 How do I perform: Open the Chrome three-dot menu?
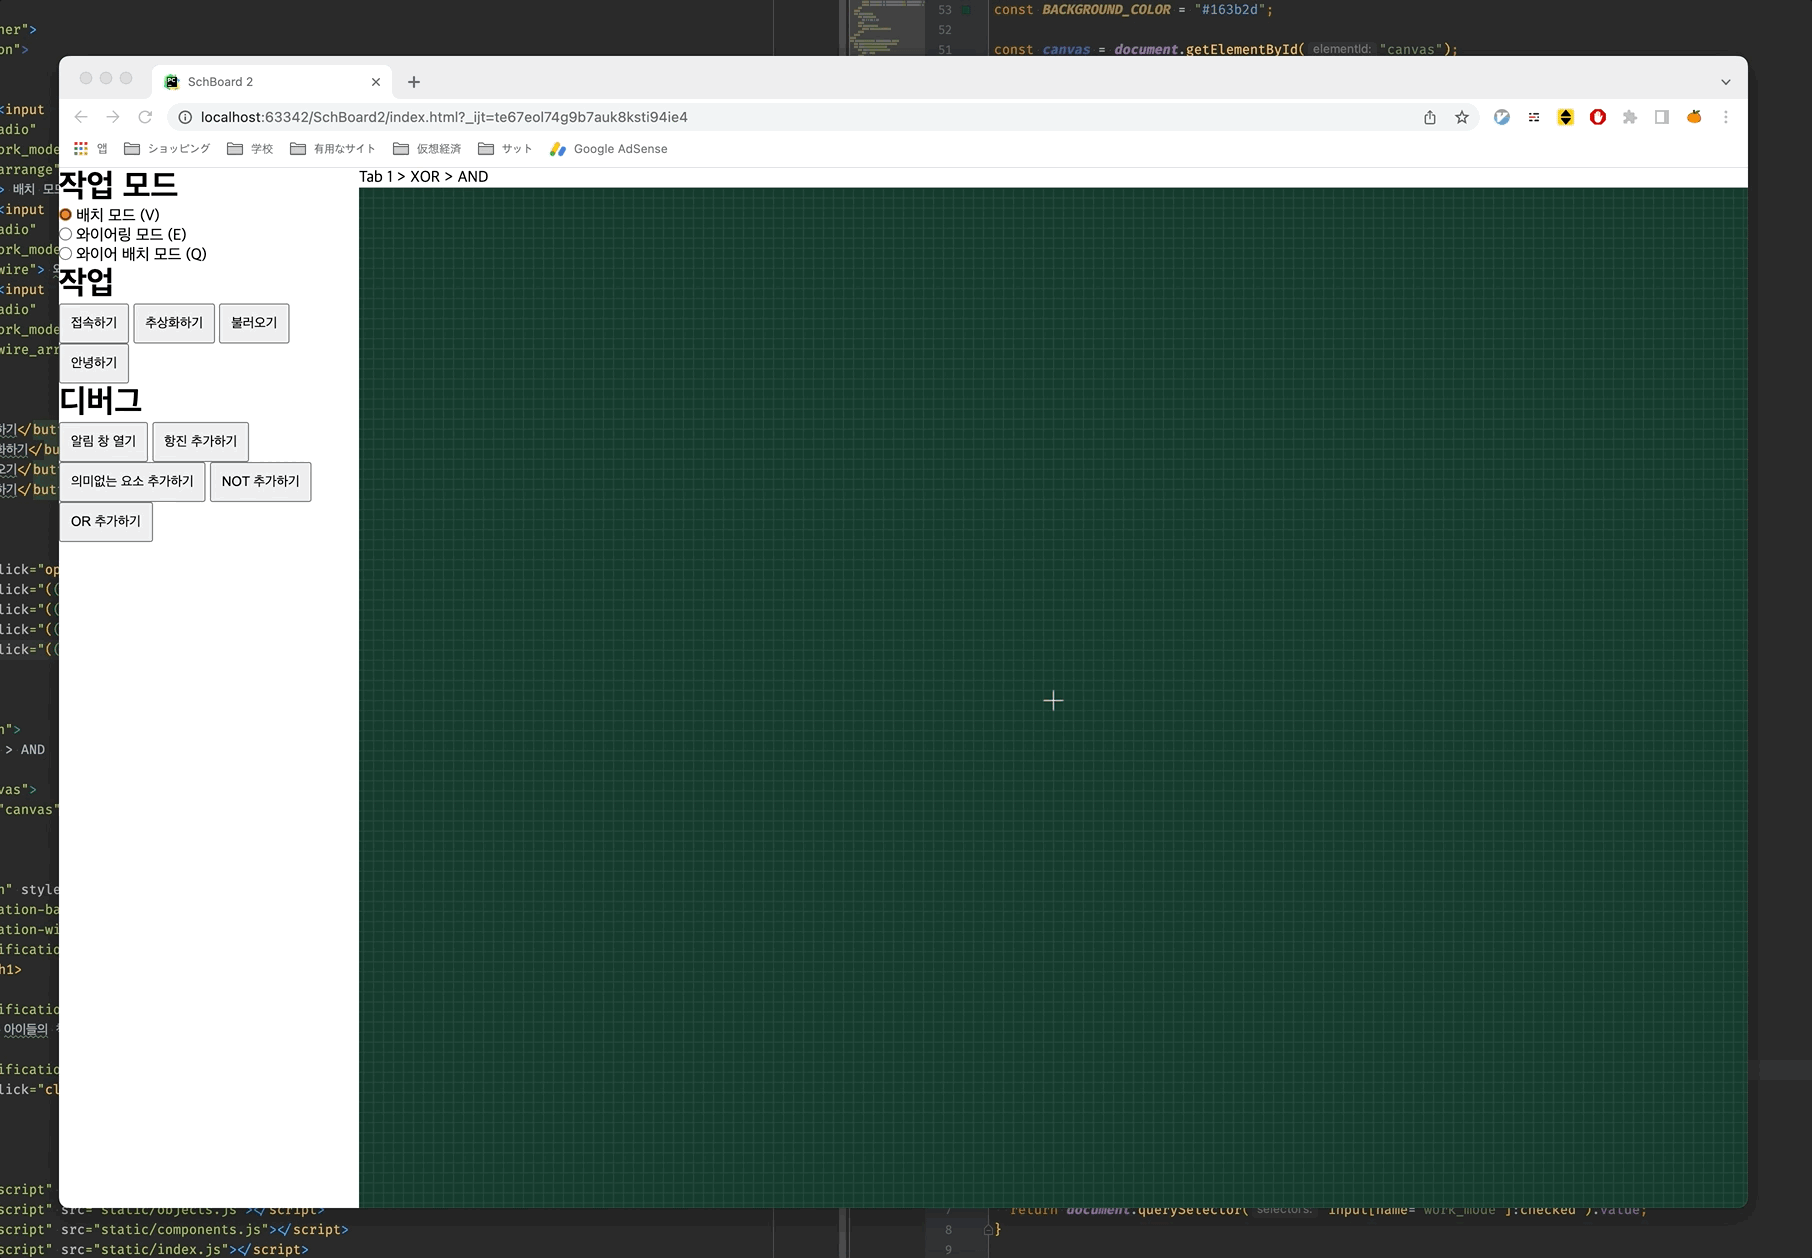(x=1726, y=117)
